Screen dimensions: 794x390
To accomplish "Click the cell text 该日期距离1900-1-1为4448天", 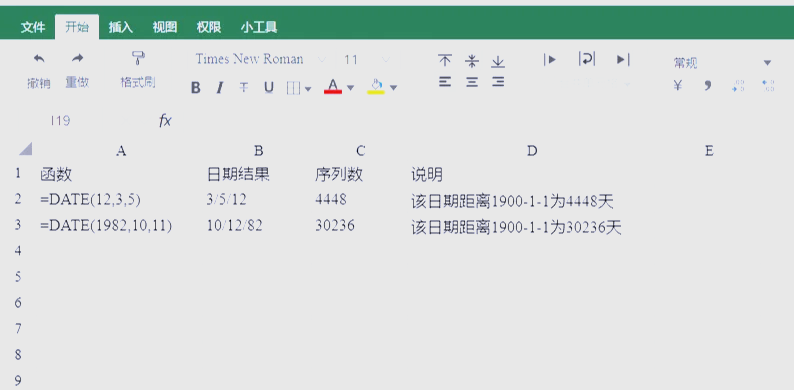I will click(512, 202).
